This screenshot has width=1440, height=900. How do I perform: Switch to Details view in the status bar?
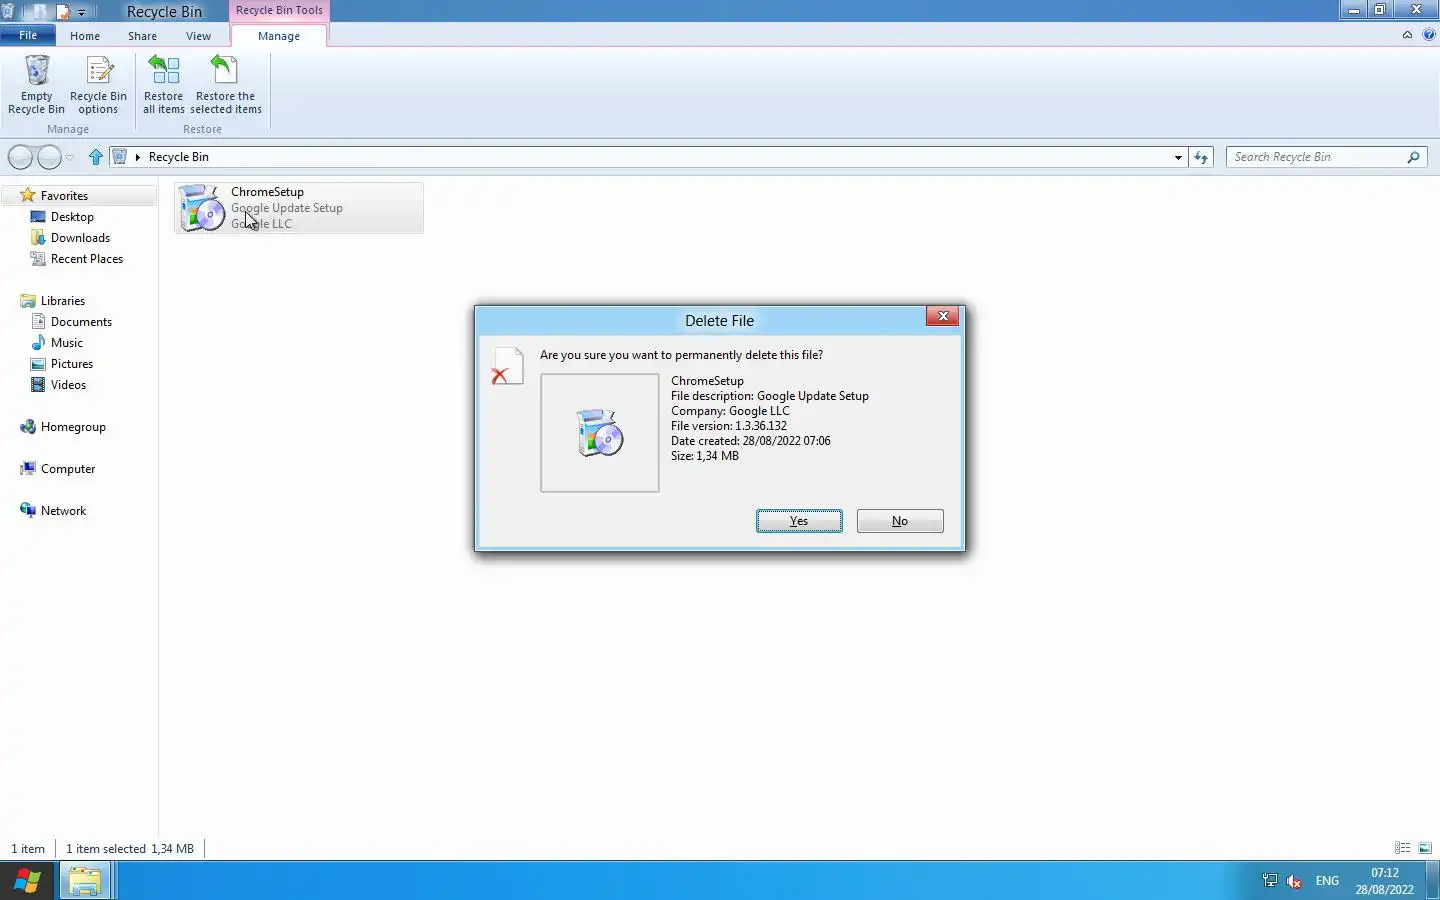click(1403, 848)
